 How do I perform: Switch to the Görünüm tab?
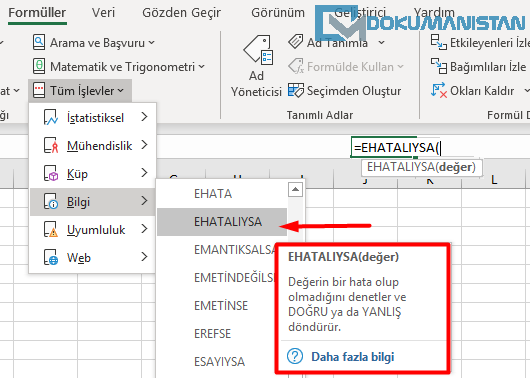[278, 13]
